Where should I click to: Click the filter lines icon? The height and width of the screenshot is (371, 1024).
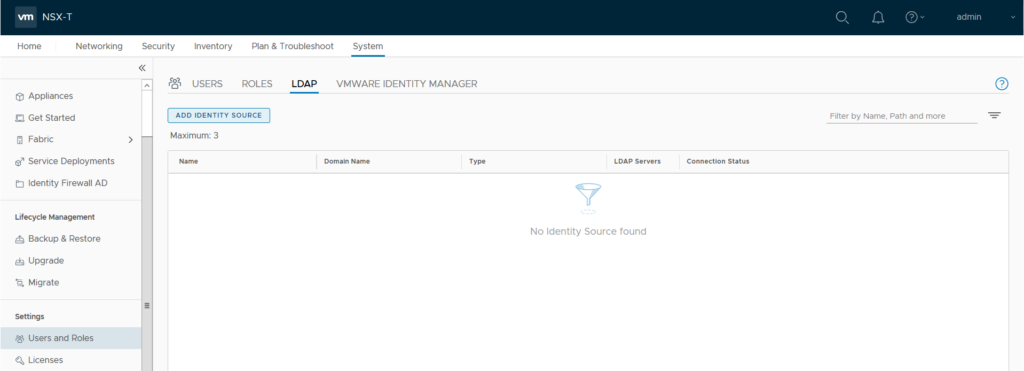[x=994, y=116]
